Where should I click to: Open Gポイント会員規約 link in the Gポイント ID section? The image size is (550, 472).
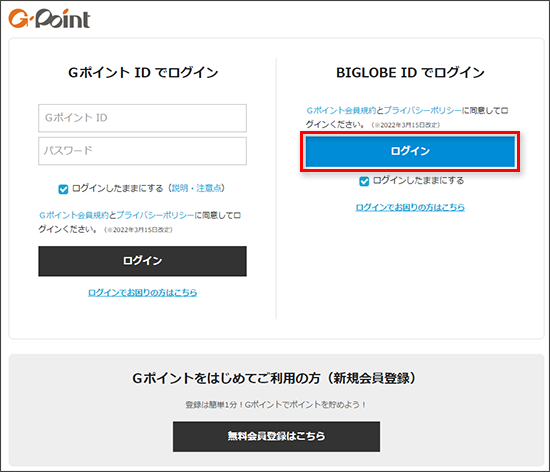point(74,215)
